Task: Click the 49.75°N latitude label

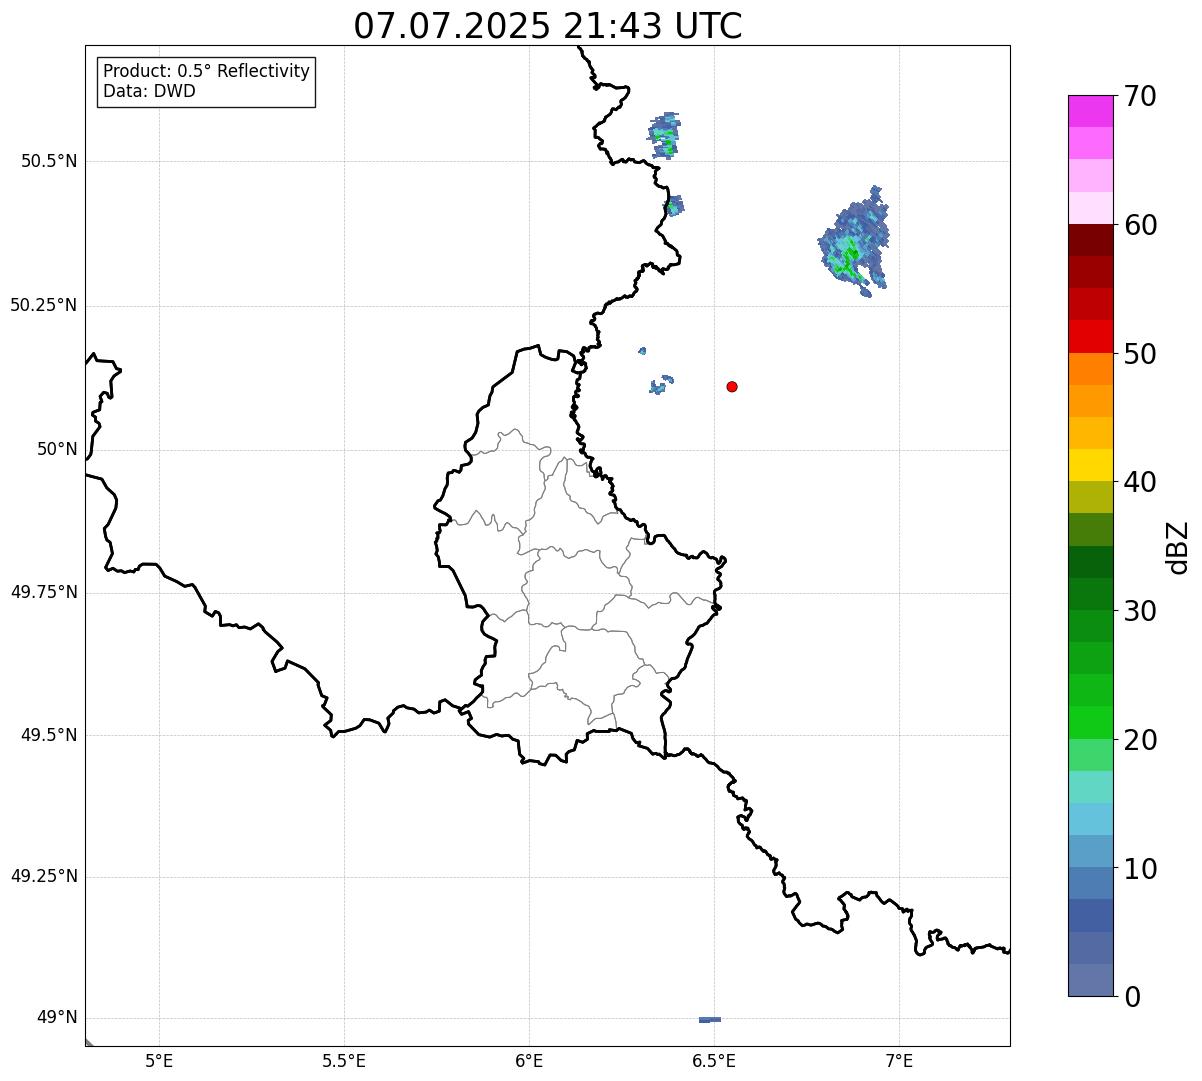Action: pyautogui.click(x=43, y=592)
